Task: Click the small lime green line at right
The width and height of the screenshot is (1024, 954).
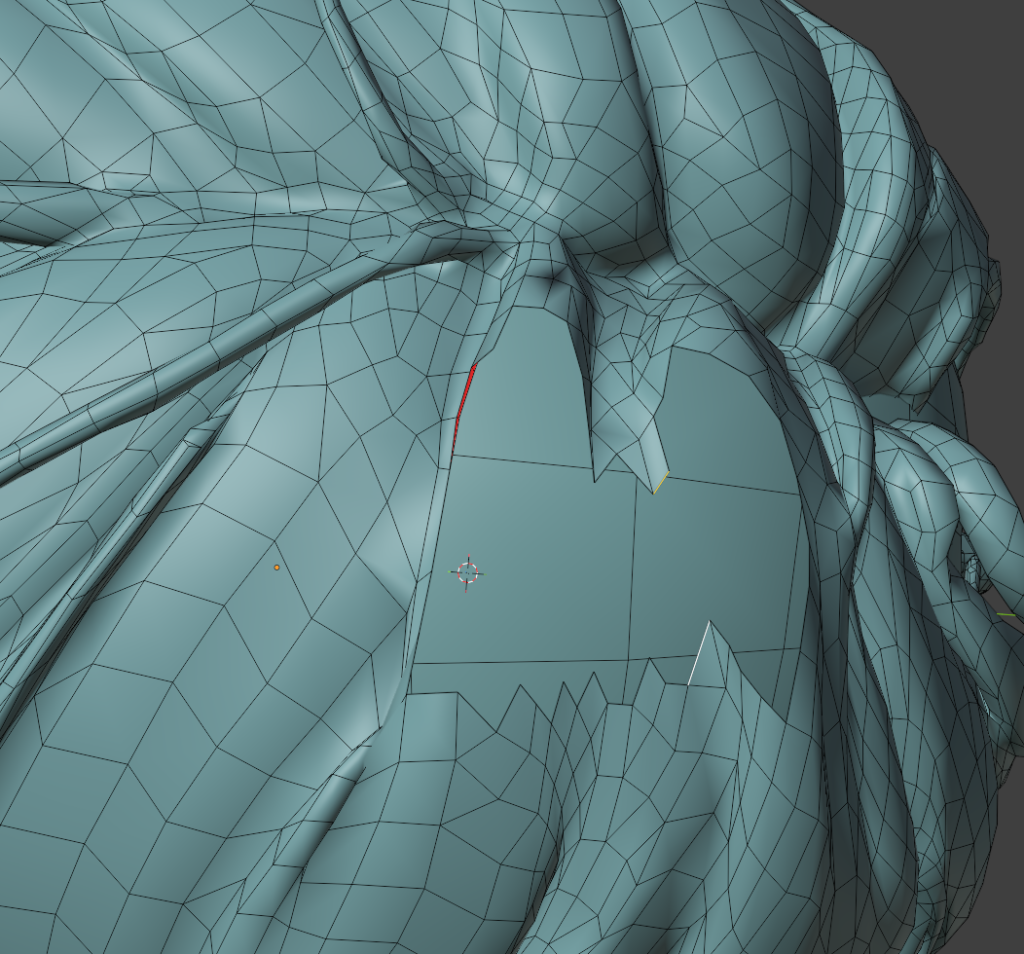Action: [1005, 614]
